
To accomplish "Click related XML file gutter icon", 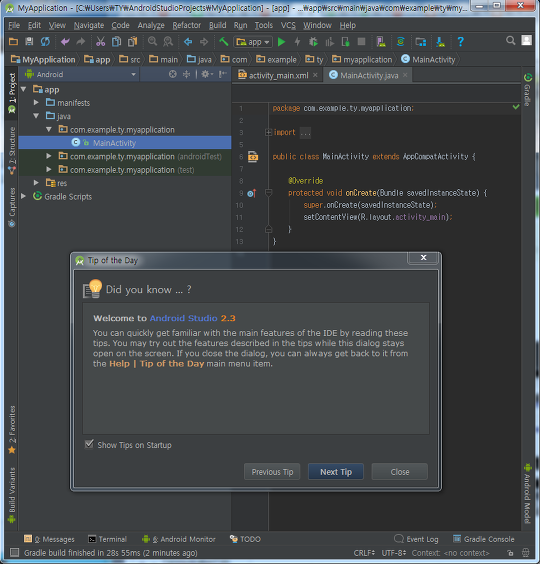I will coord(253,157).
